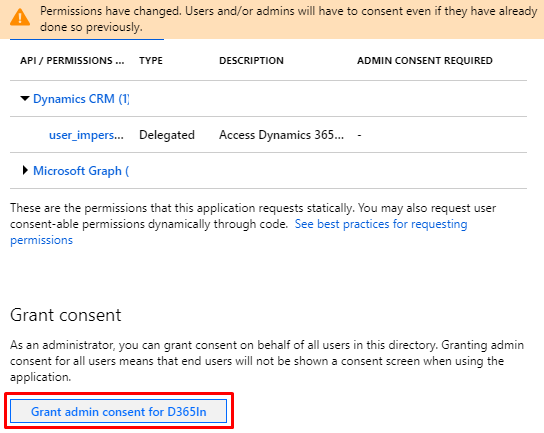Click the ADMIN CONSENT REQUIRED column header
Image resolution: width=544 pixels, height=433 pixels.
click(x=425, y=60)
